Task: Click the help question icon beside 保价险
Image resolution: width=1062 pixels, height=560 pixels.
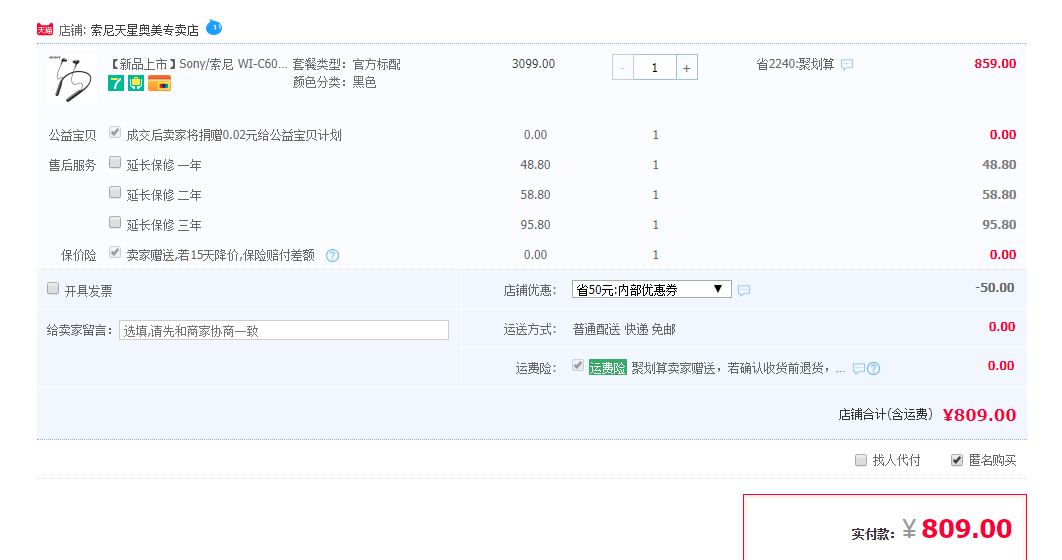Action: click(333, 256)
